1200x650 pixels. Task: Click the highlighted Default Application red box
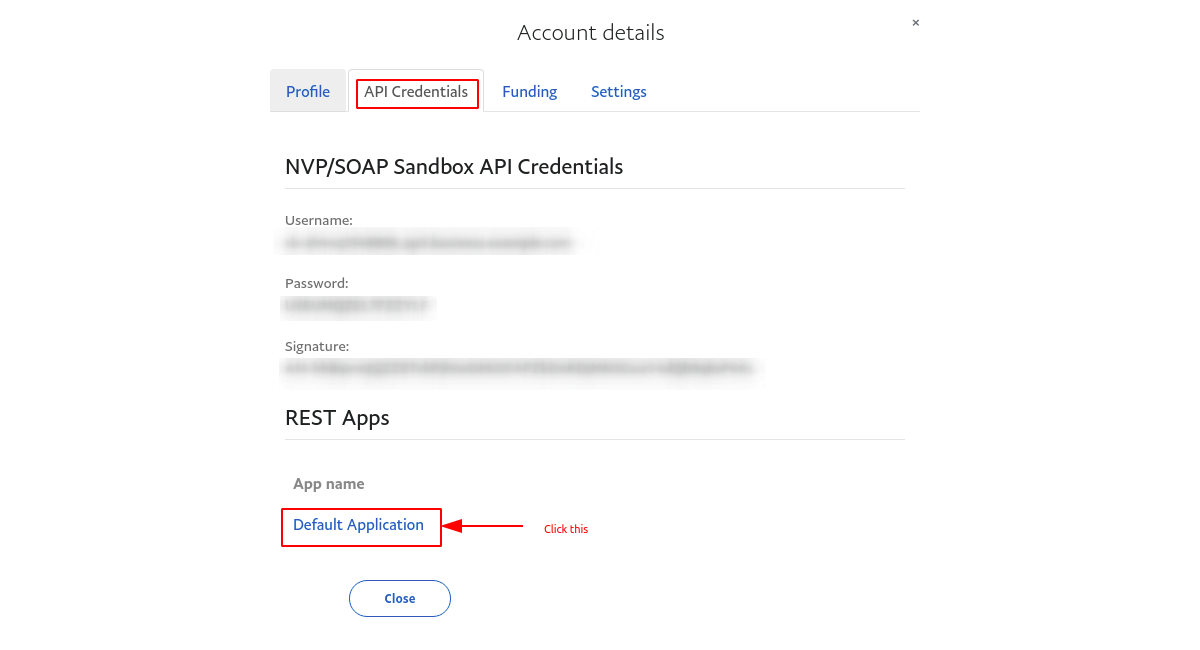(361, 527)
